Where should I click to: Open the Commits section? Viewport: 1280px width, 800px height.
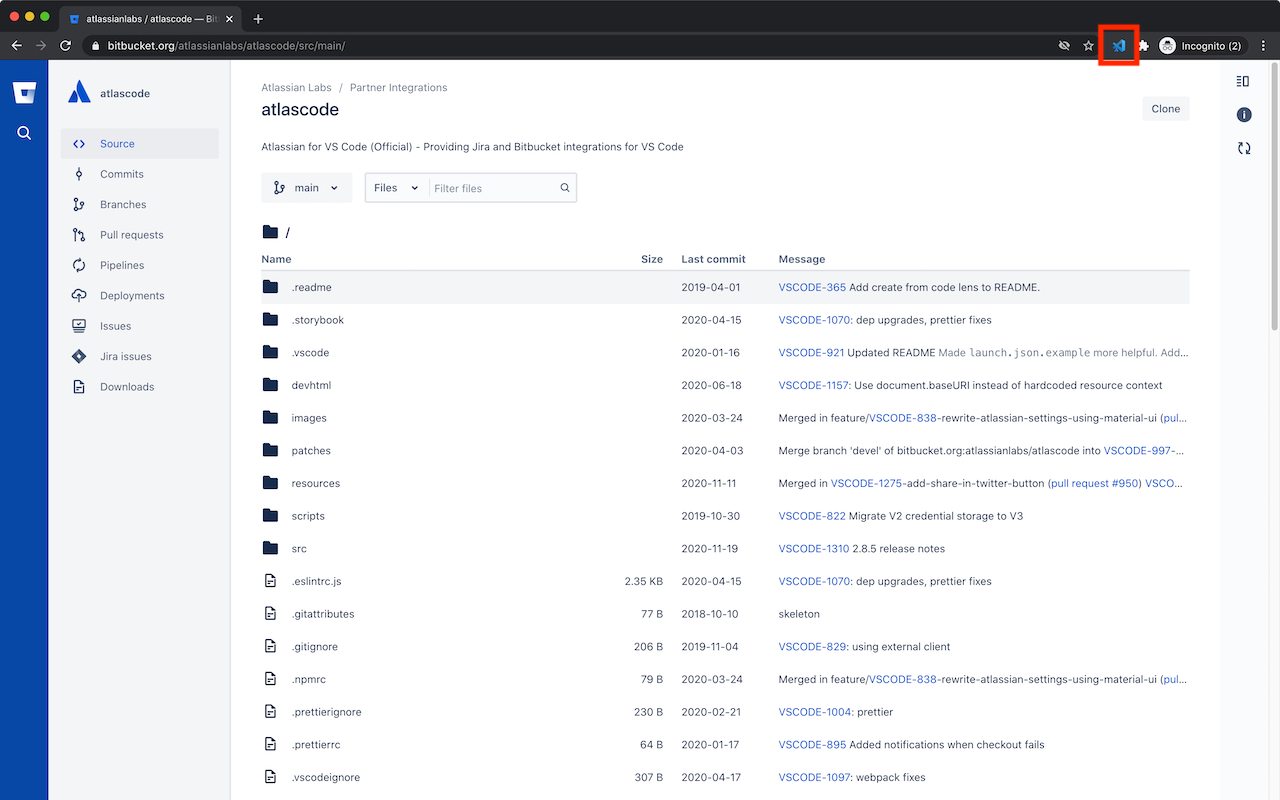(140, 174)
